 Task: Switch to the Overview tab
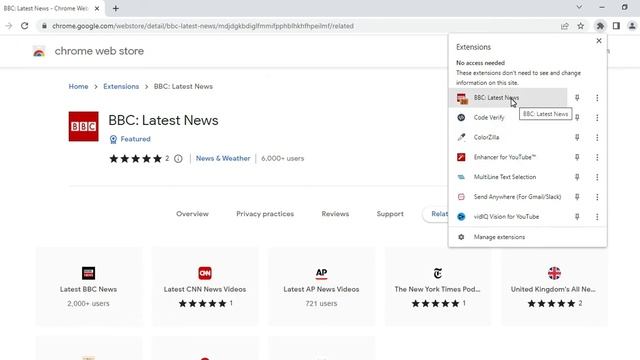point(192,214)
